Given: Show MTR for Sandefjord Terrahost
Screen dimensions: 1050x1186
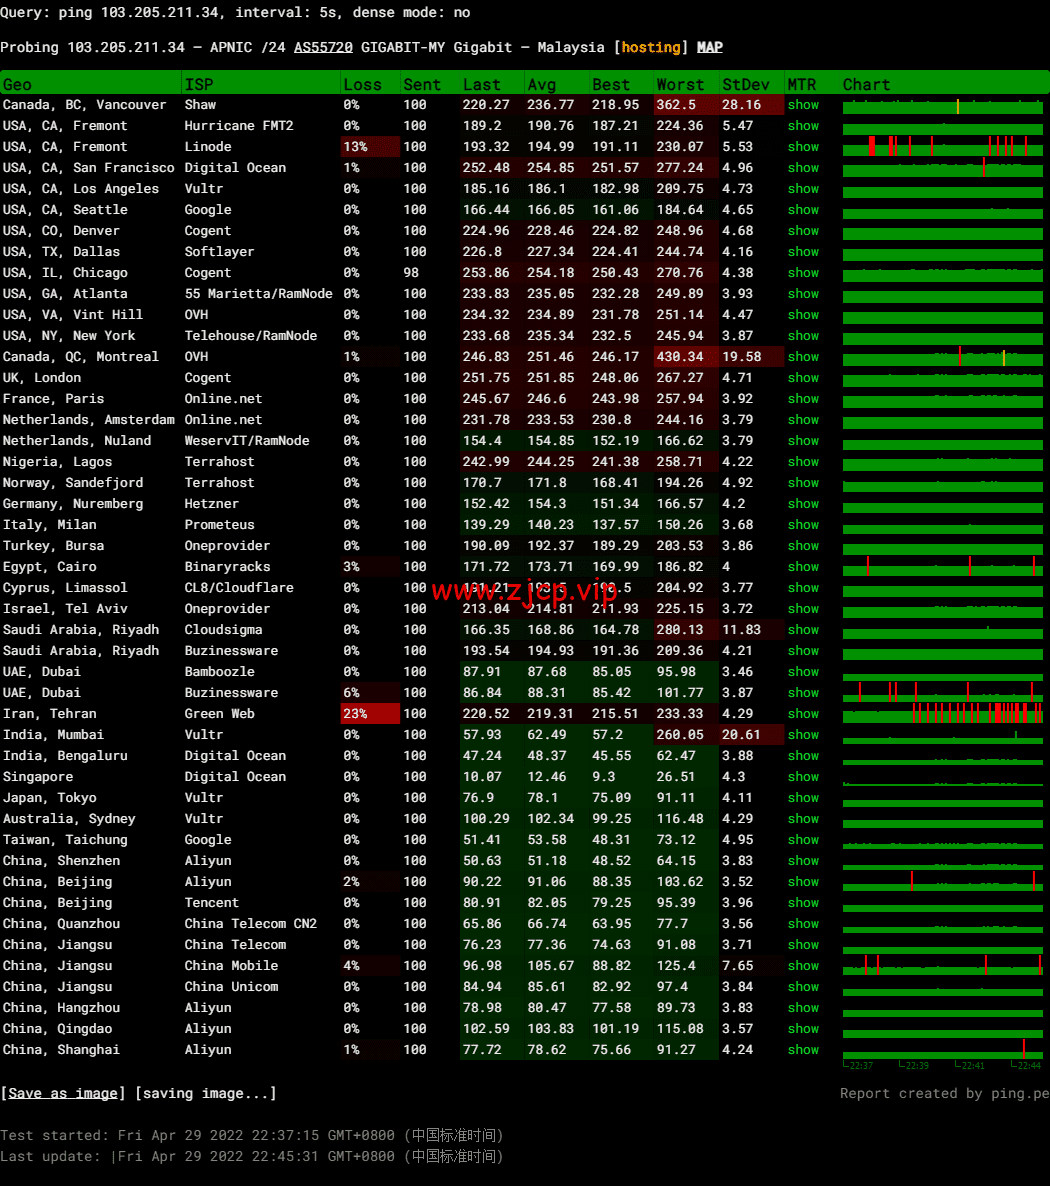Looking at the screenshot, I should 803,483.
